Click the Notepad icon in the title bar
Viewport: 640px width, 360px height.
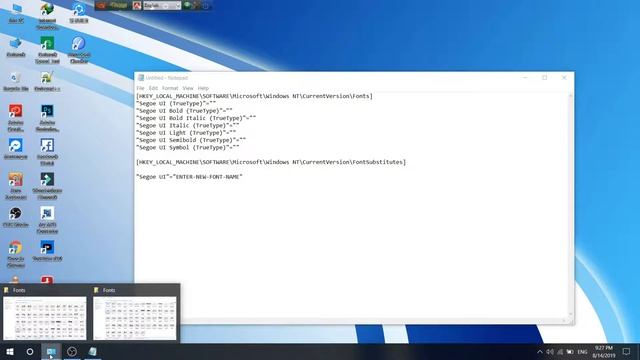141,78
